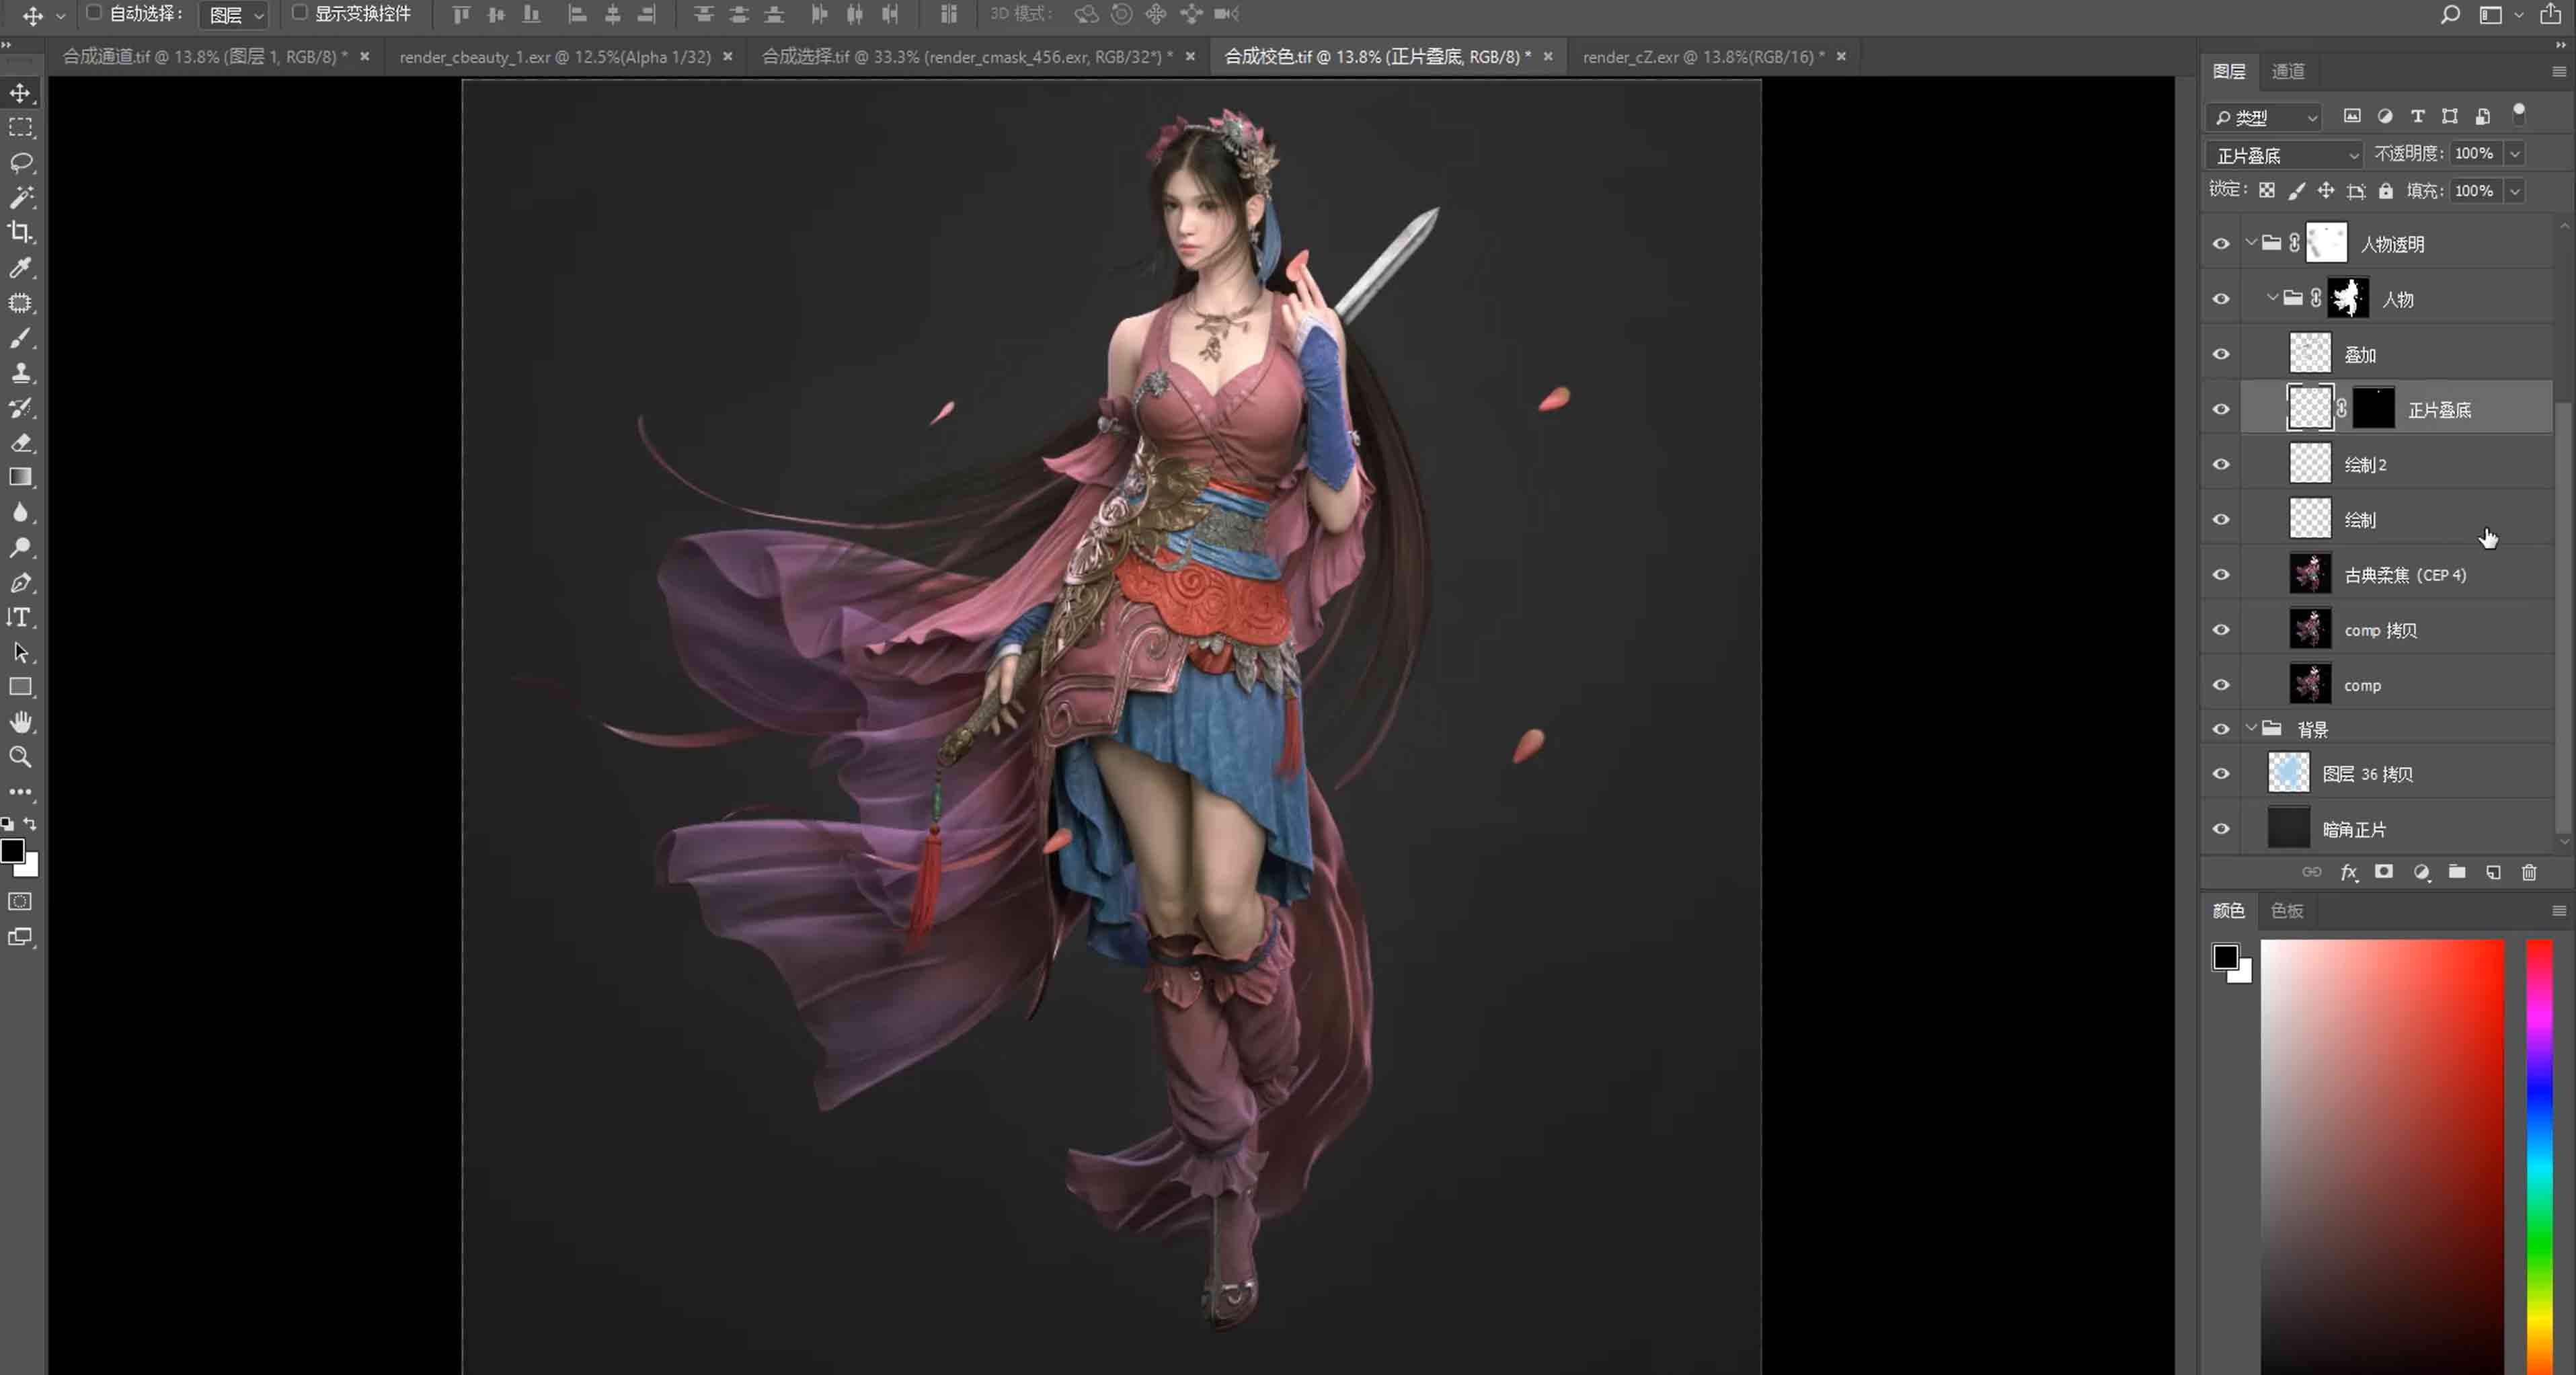Hide the 暗角正片 layer
2576x1375 pixels.
[2221, 829]
